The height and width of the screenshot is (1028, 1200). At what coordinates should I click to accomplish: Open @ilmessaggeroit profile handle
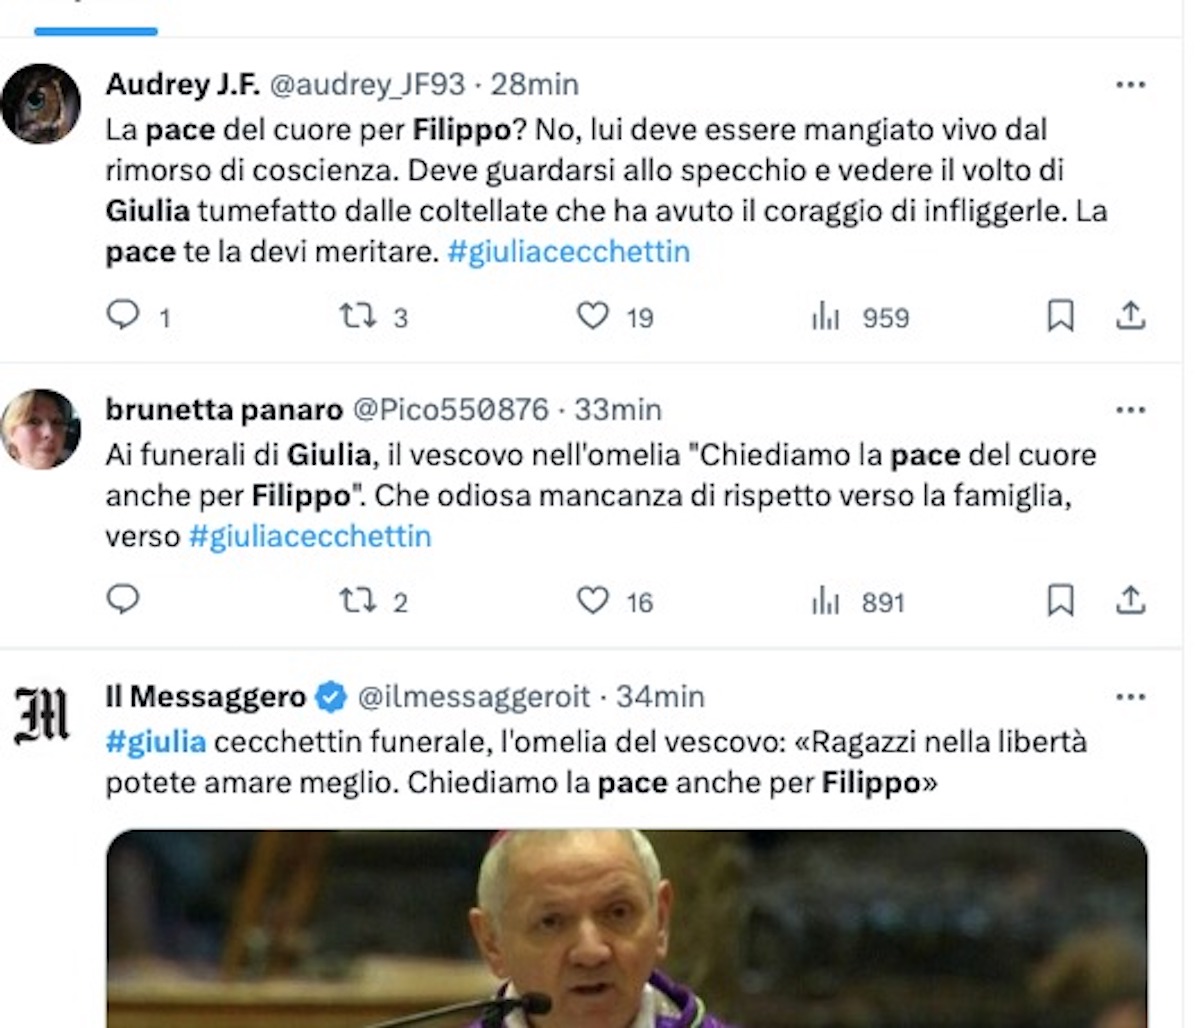(474, 696)
